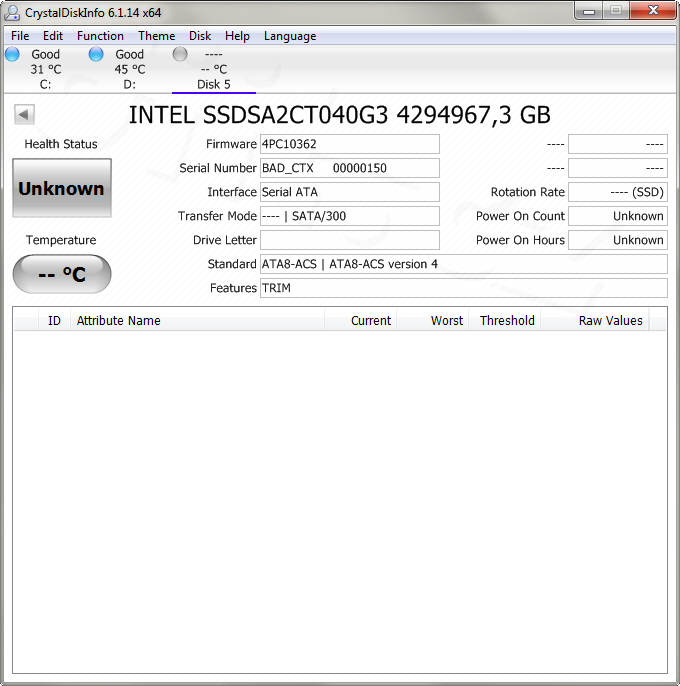Open the File menu
Image resolution: width=680 pixels, height=686 pixels.
(20, 36)
